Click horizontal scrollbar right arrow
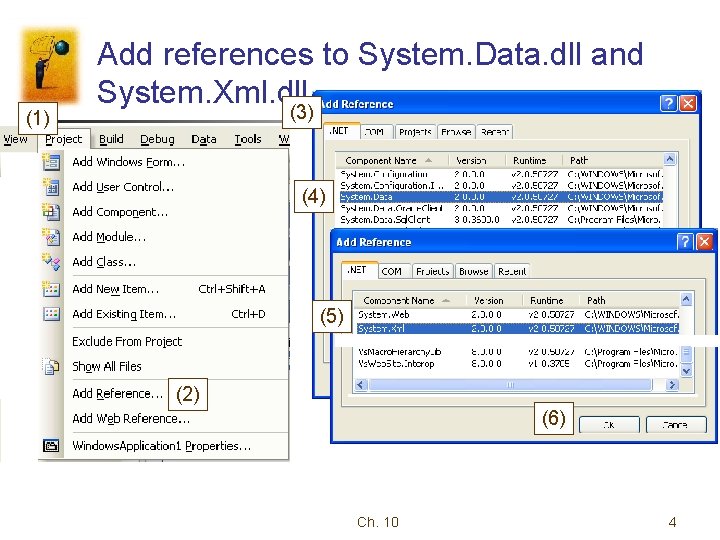The width and height of the screenshot is (720, 540). (672, 385)
